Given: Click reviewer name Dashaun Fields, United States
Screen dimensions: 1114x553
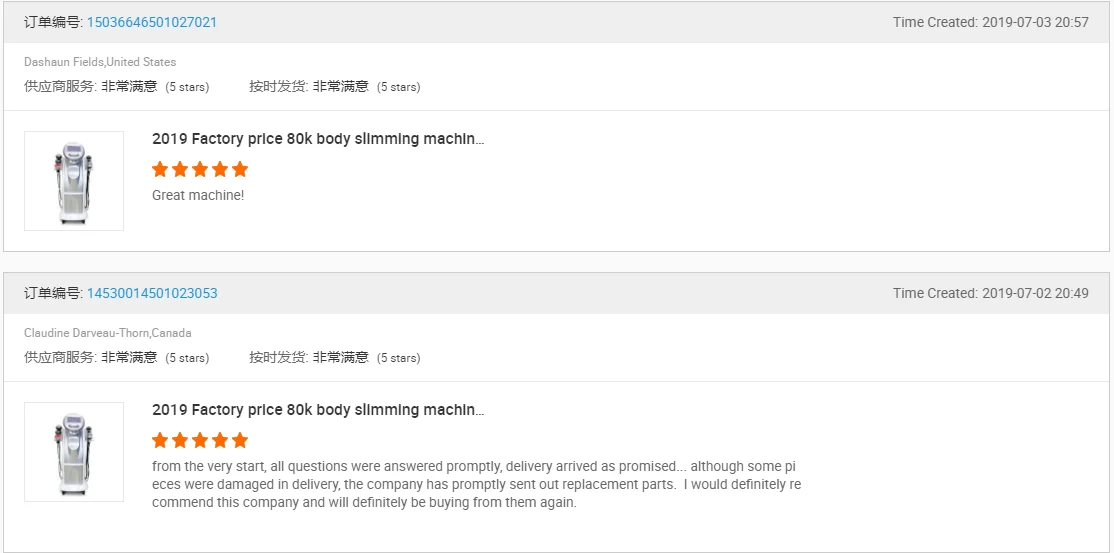Looking at the screenshot, I should click(100, 62).
